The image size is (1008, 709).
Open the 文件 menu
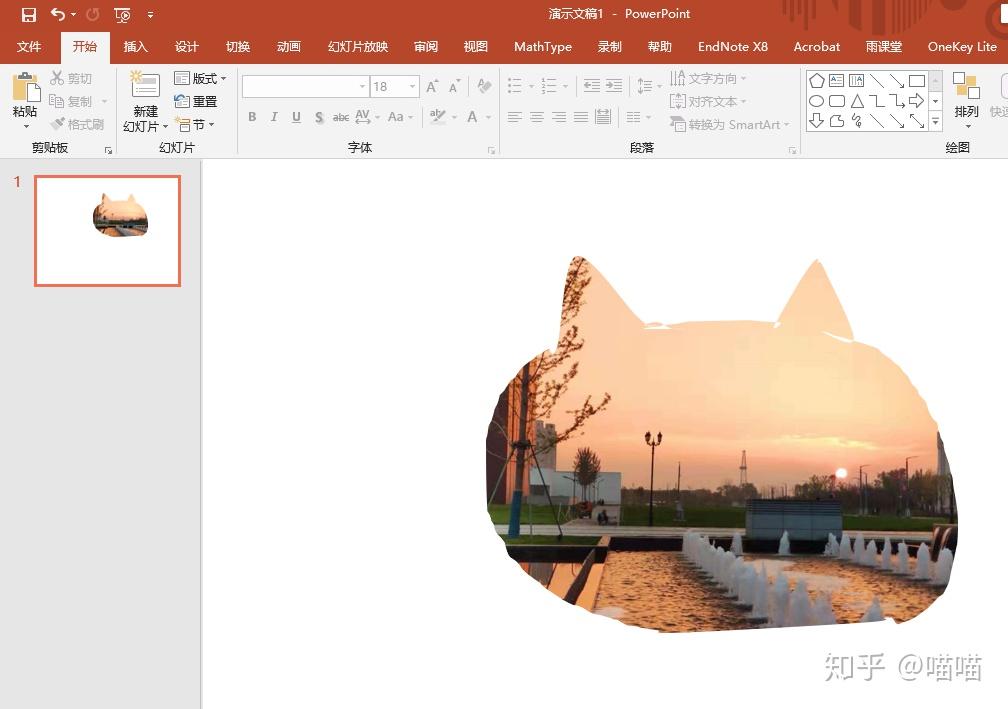click(29, 46)
